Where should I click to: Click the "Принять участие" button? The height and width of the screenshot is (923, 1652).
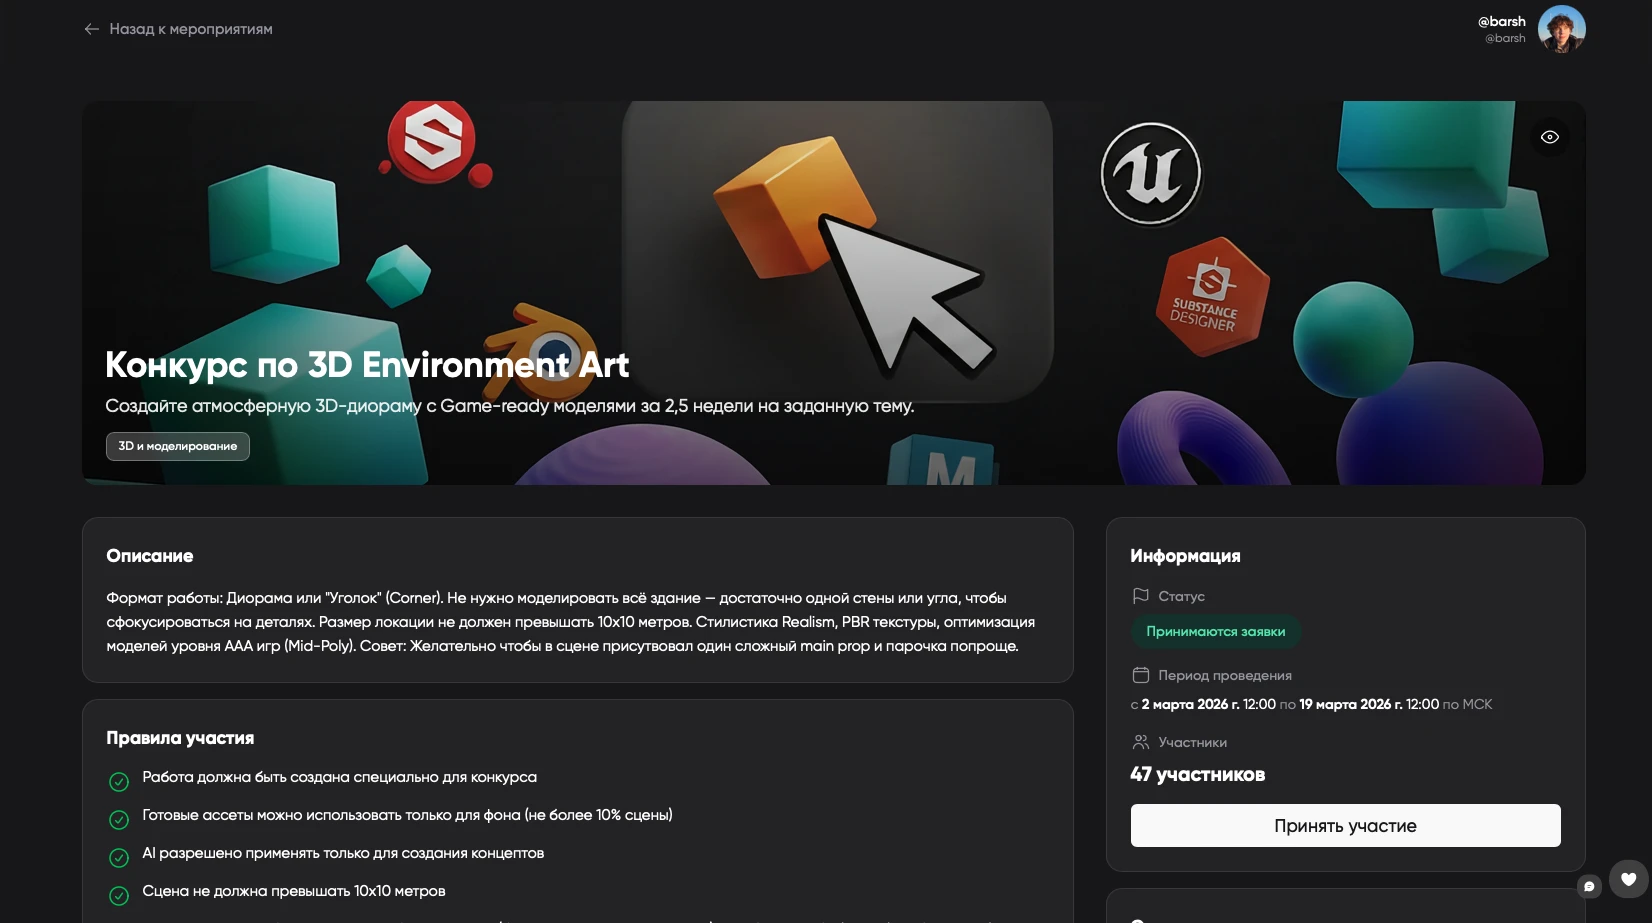pos(1345,826)
